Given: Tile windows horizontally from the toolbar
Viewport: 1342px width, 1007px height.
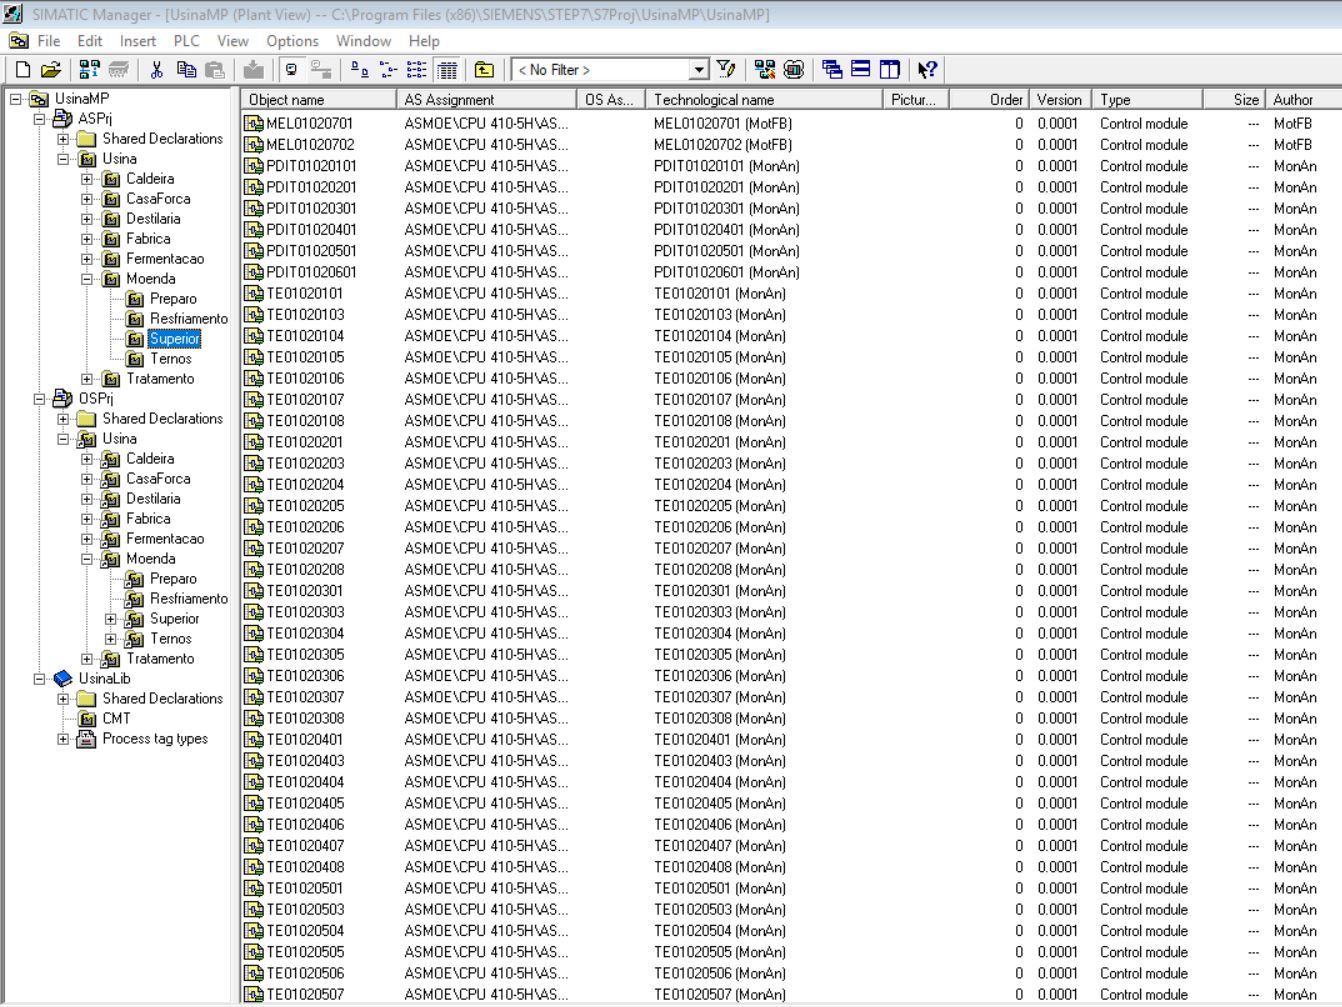Looking at the screenshot, I should pyautogui.click(x=861, y=70).
